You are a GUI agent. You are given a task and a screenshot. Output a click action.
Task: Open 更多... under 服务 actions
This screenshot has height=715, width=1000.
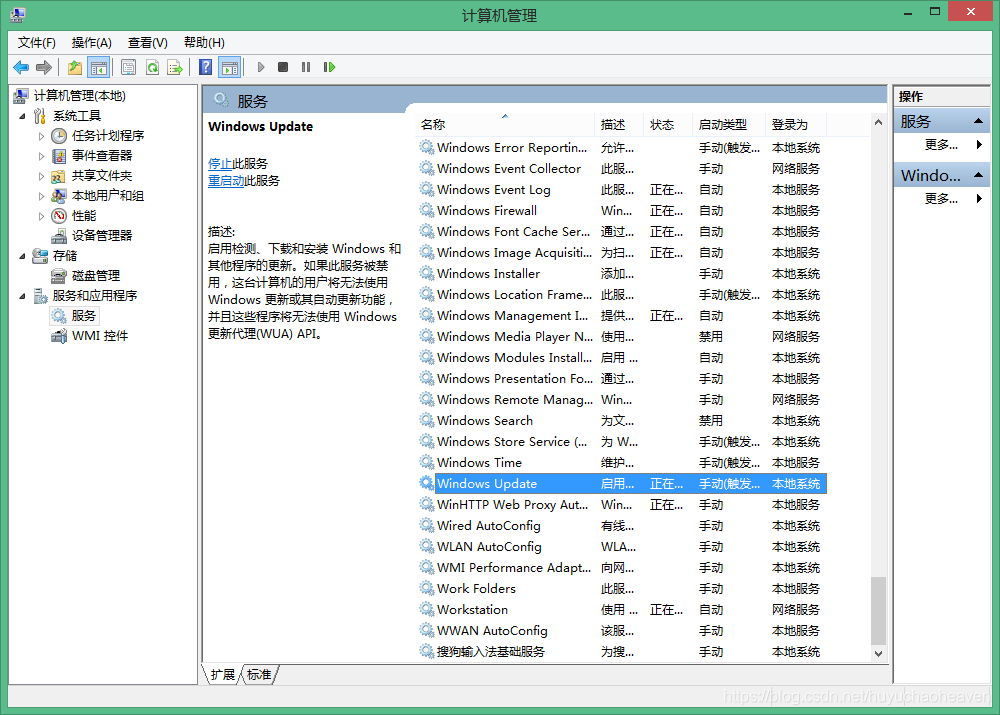(941, 145)
